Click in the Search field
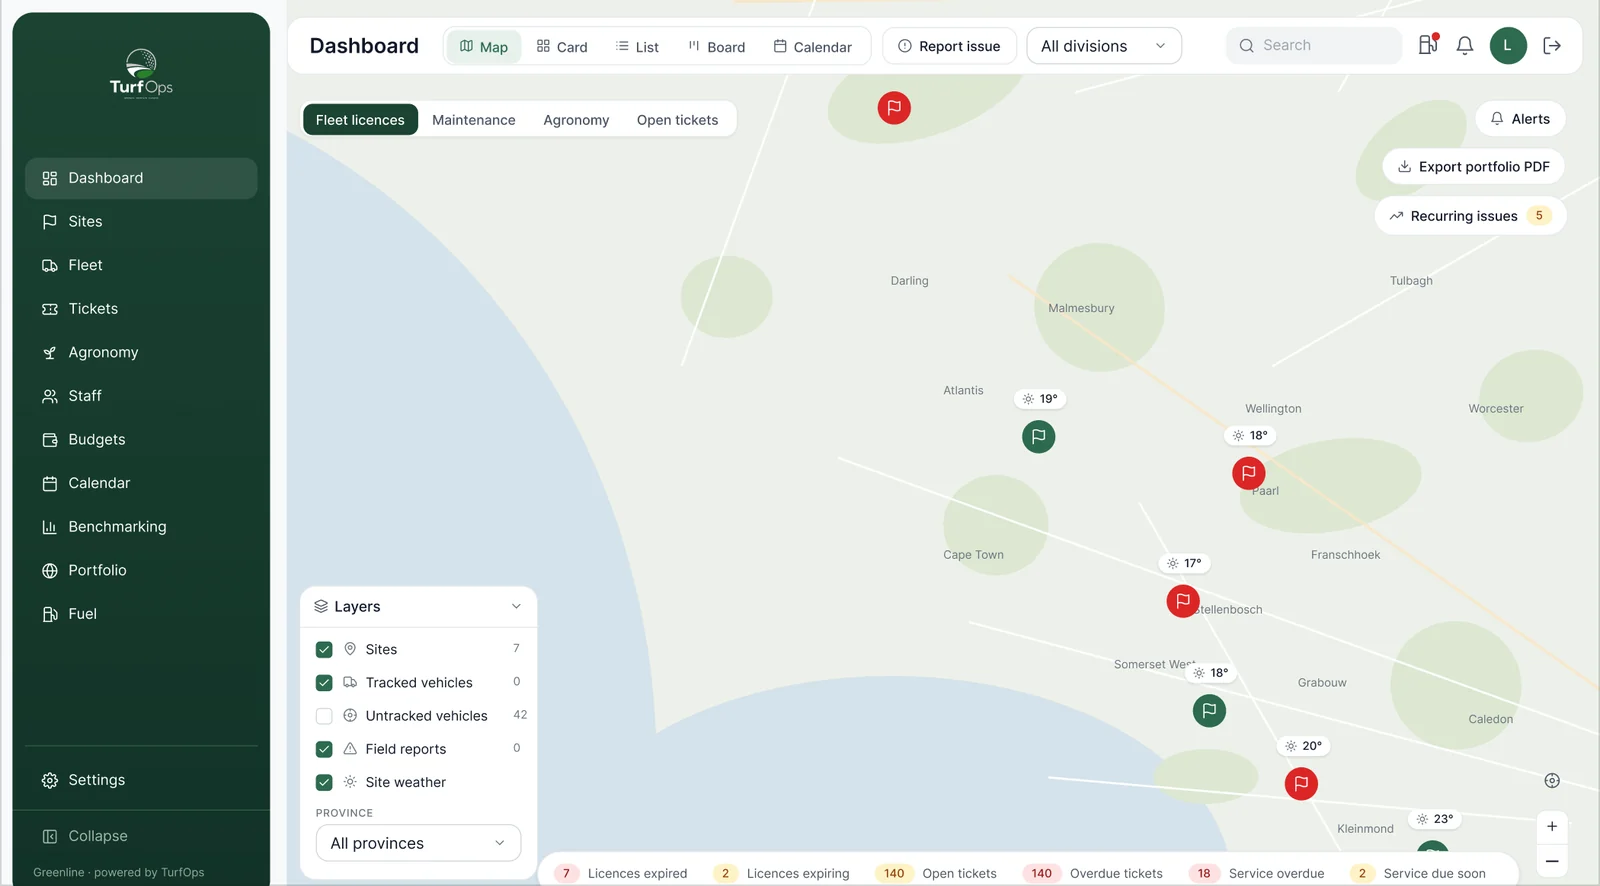 click(x=1314, y=45)
